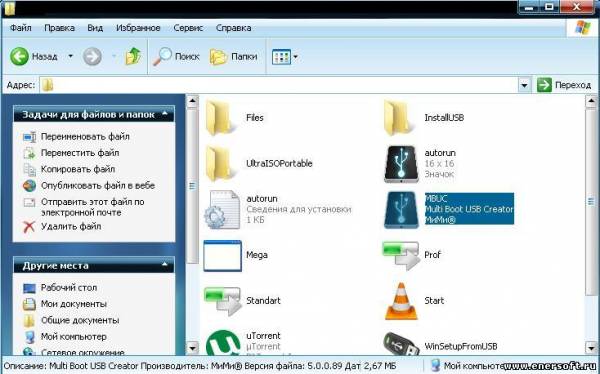Click the red X delete file icon

[x=29, y=227]
